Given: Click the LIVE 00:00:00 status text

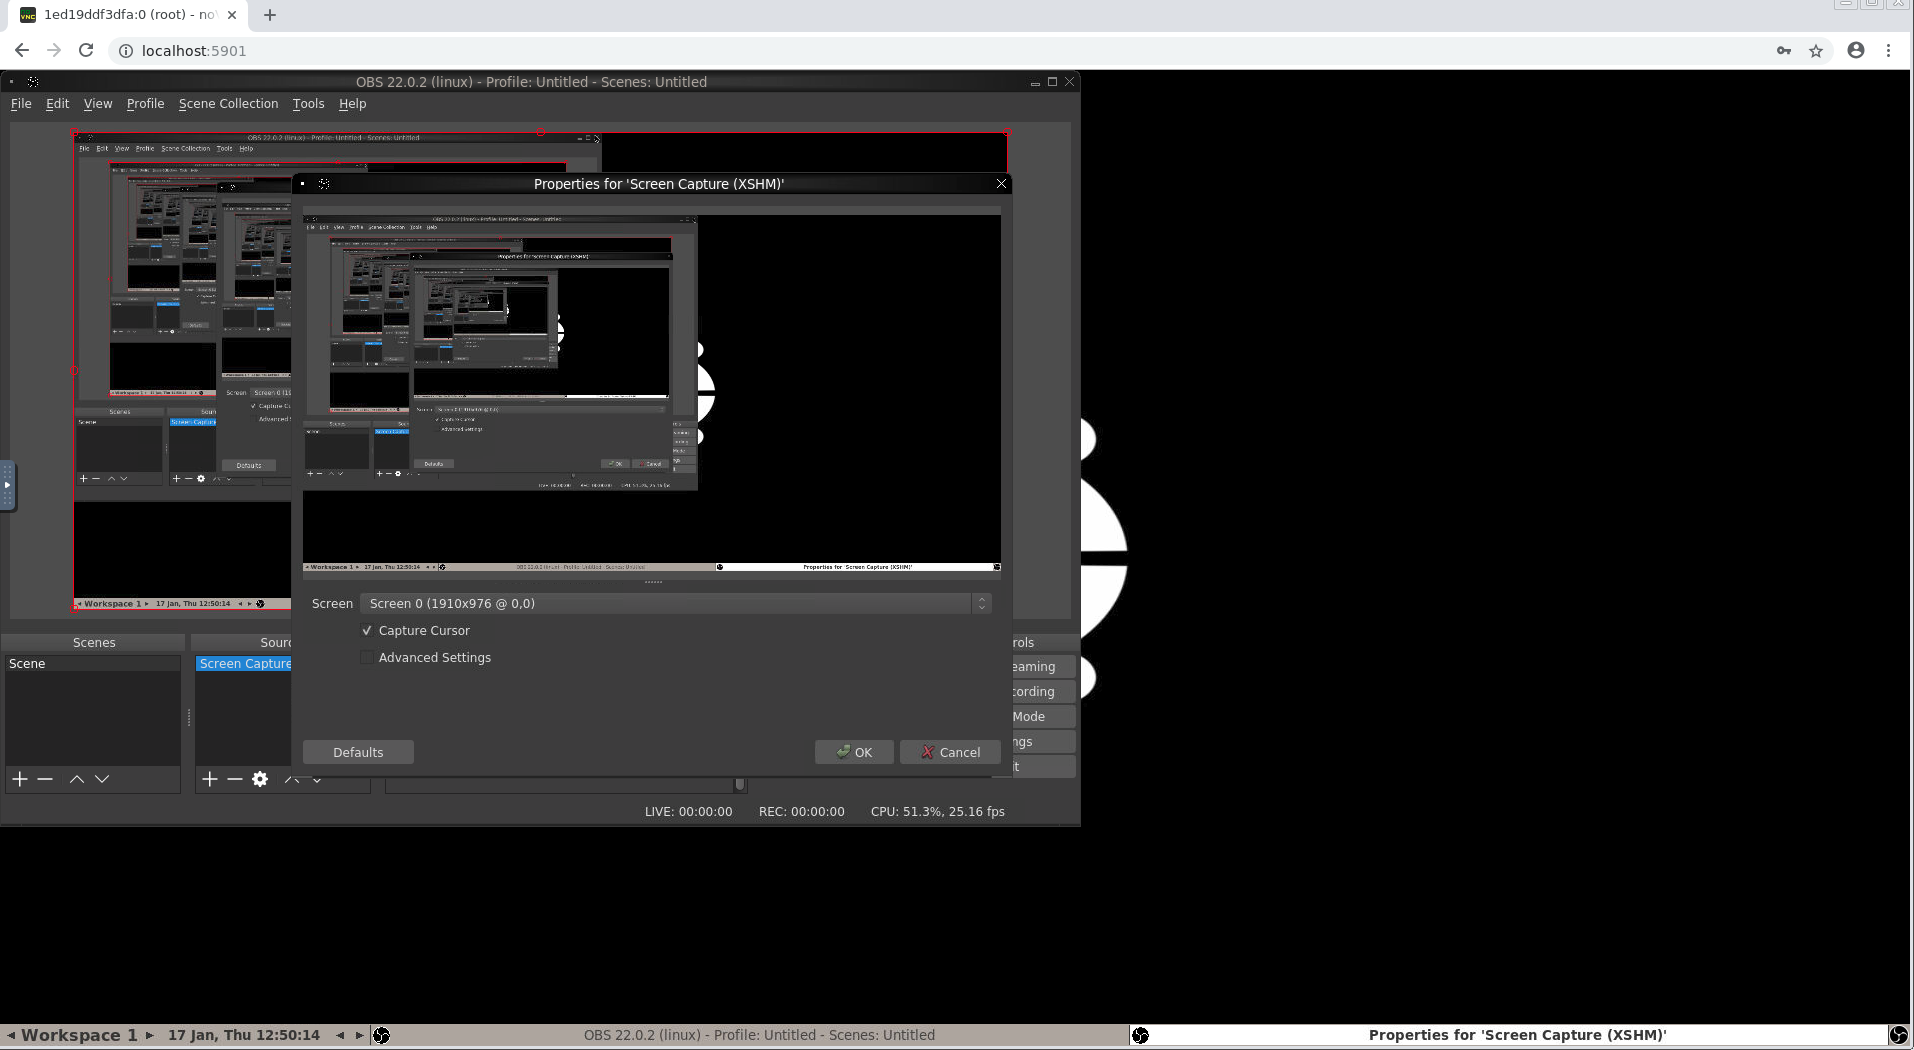Looking at the screenshot, I should pos(688,812).
